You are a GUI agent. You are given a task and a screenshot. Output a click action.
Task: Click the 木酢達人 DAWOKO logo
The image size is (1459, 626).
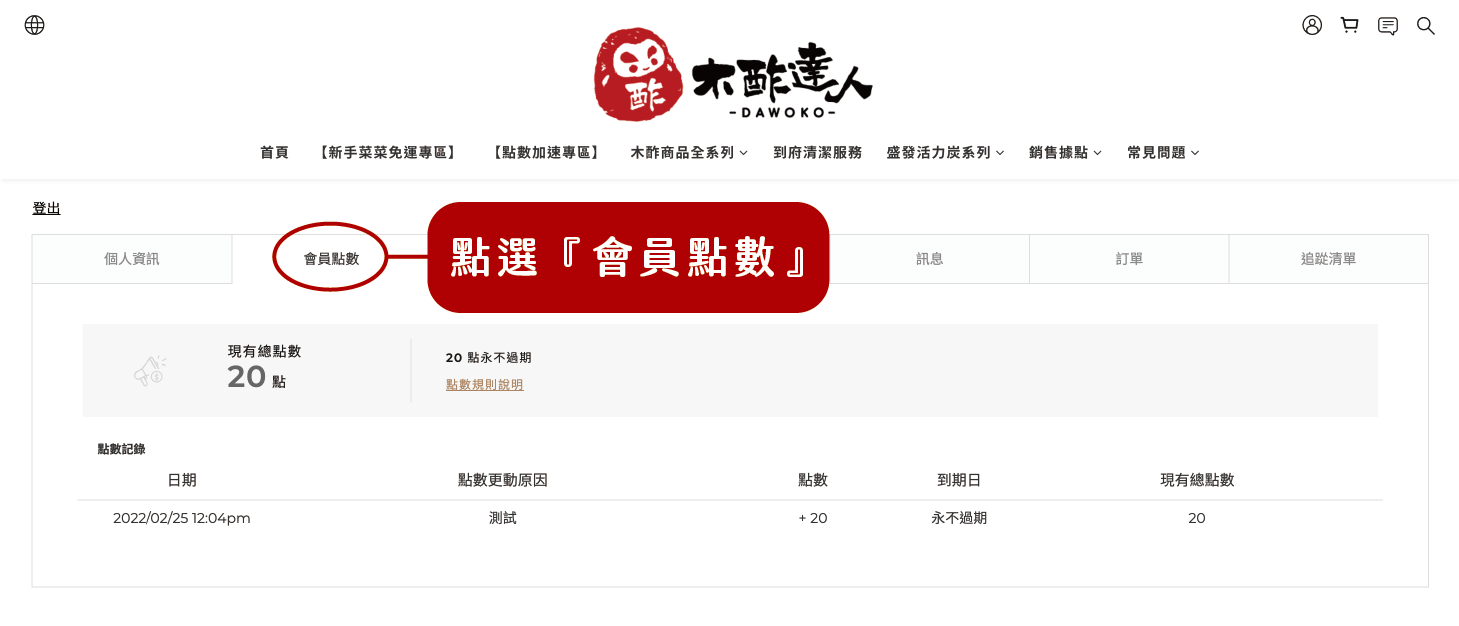[733, 75]
